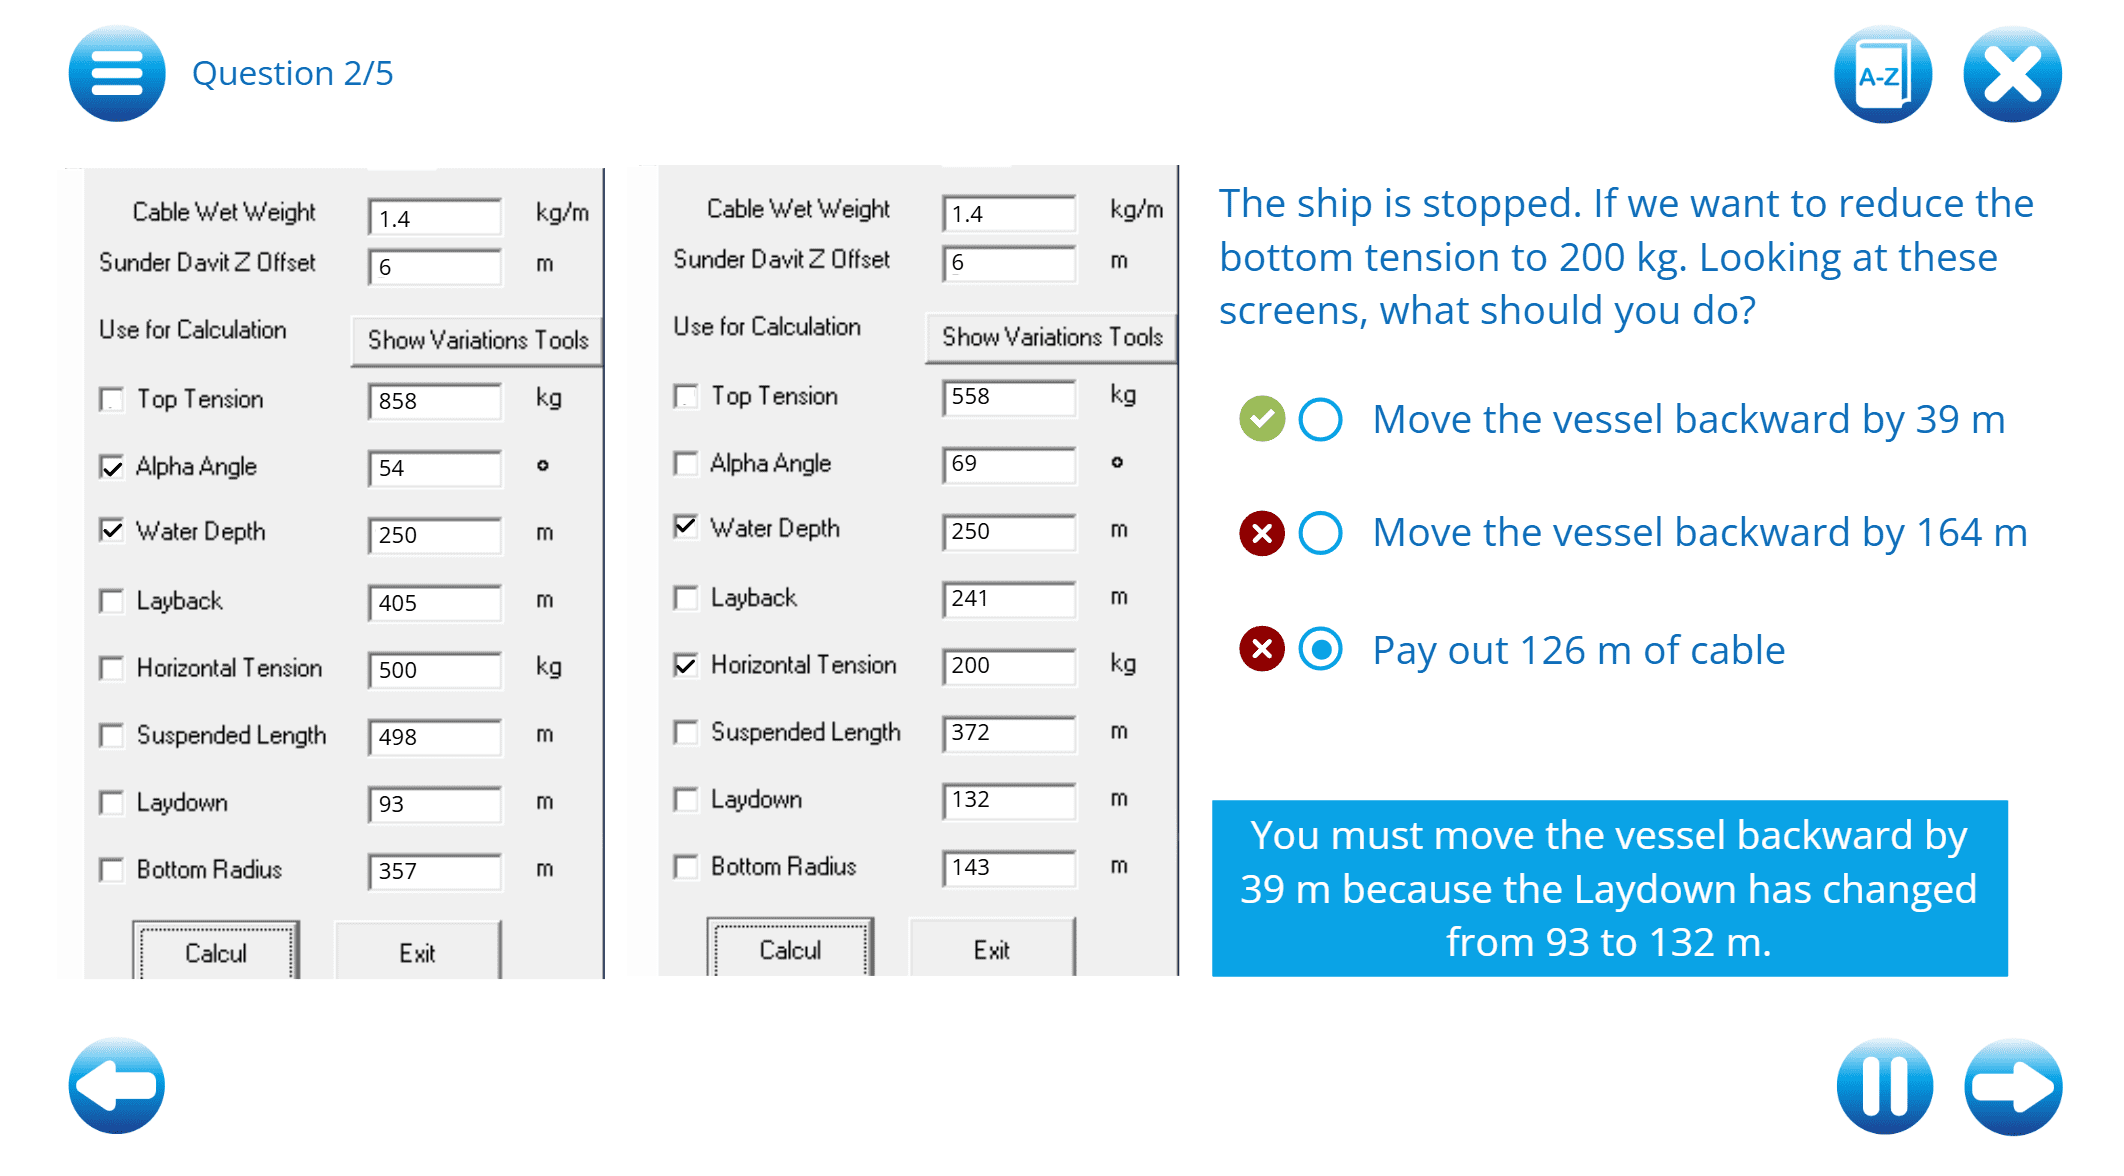Go to the previous page arrow
This screenshot has height=1176, width=2124.
[117, 1085]
